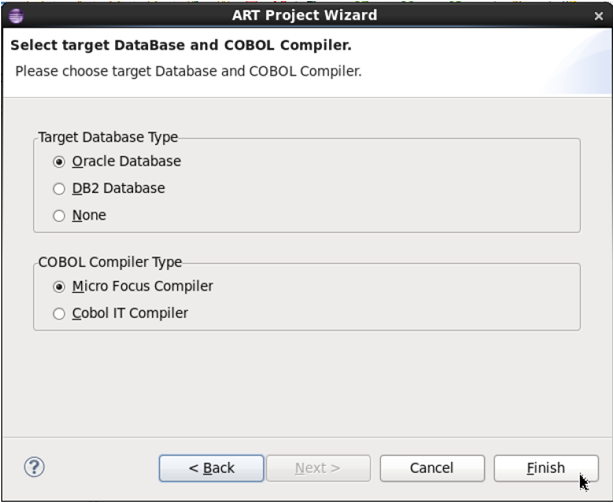The image size is (614, 503).
Task: Open wizard help with the question mark icon
Action: pos(34,467)
